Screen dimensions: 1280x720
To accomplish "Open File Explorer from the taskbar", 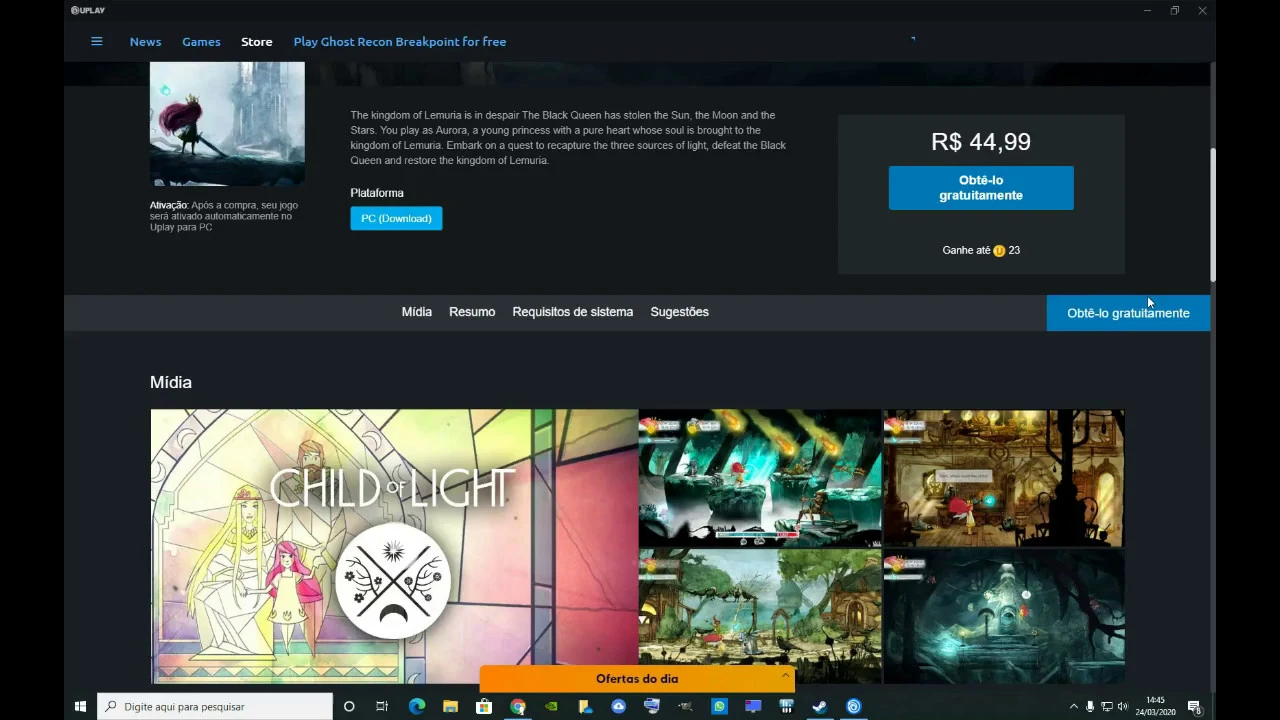I will [450, 706].
